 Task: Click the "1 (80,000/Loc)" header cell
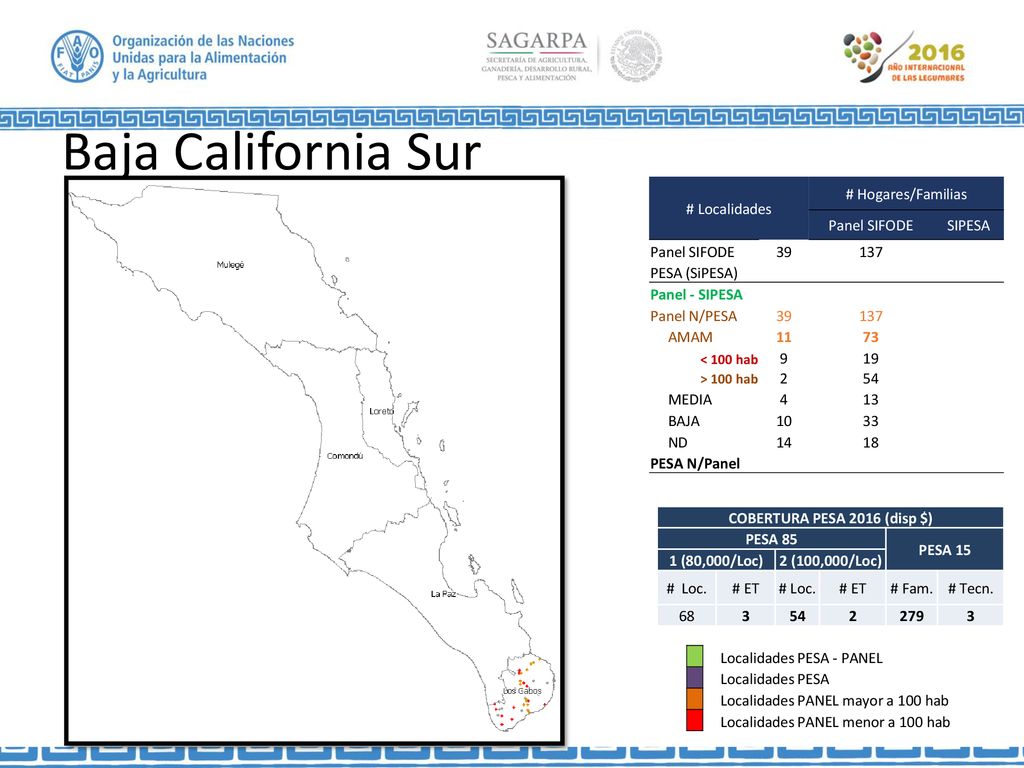[716, 560]
